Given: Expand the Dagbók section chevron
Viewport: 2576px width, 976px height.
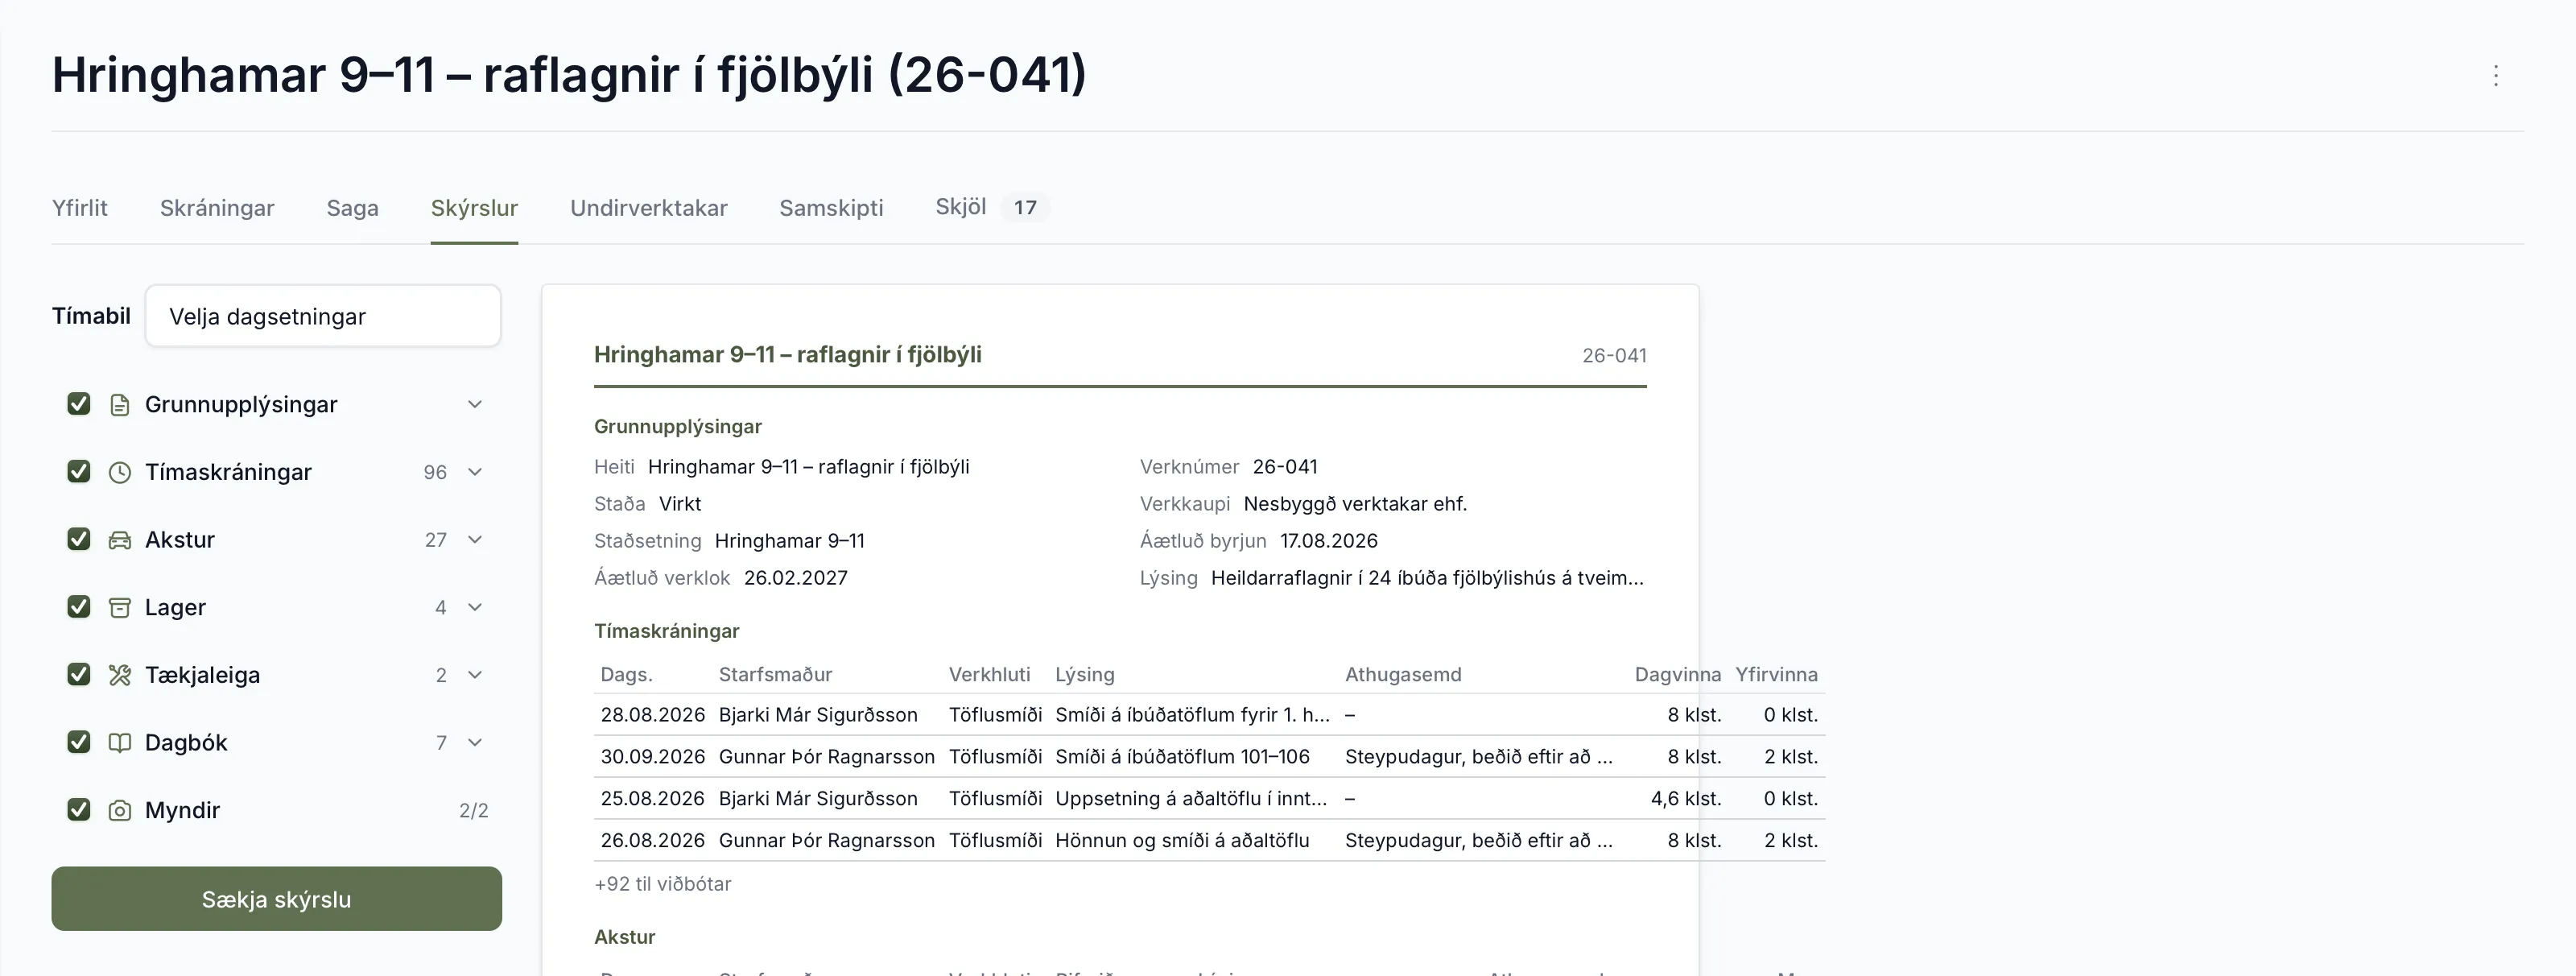Looking at the screenshot, I should (x=475, y=742).
